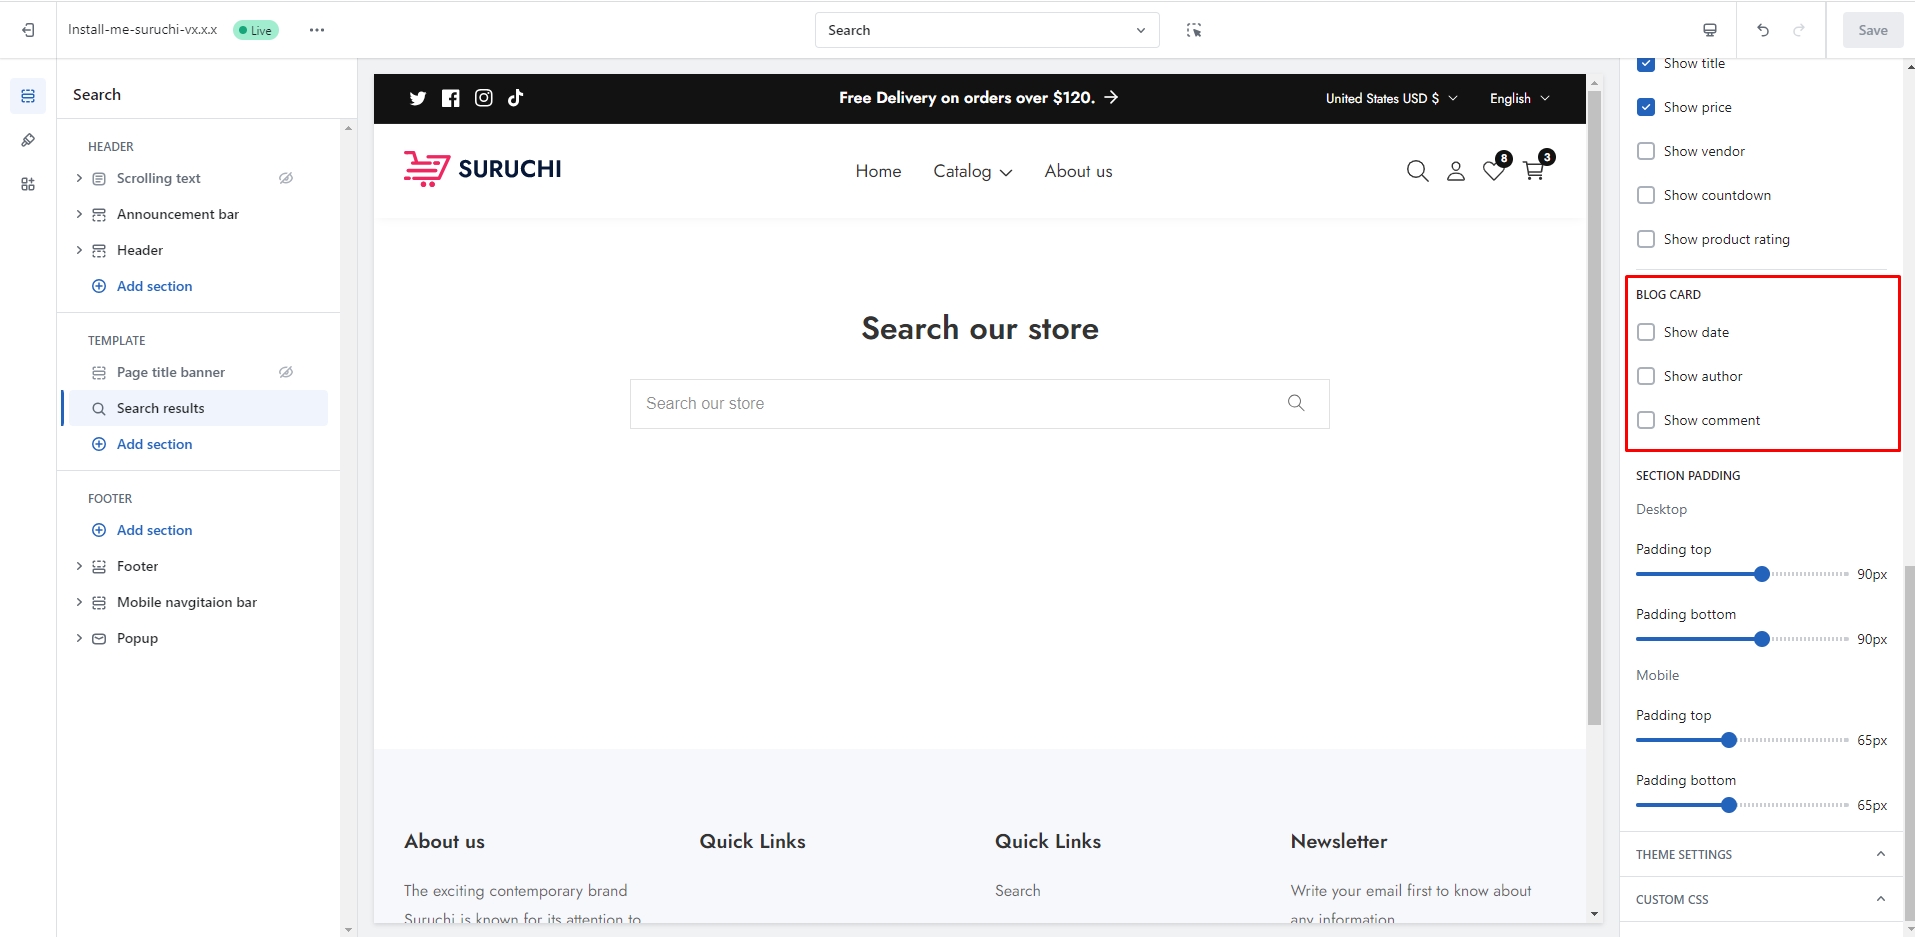
Task: Open the Search page template dropdown
Action: click(x=986, y=30)
